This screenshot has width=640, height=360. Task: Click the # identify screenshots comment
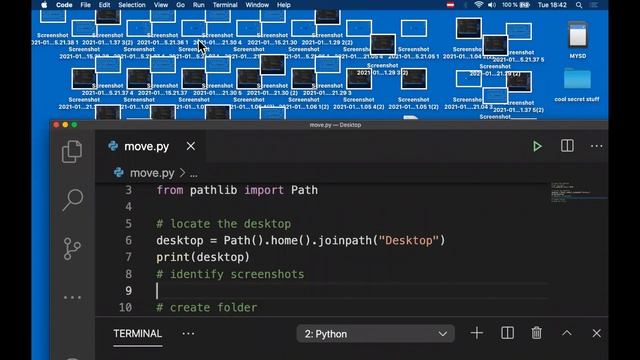[x=230, y=274]
